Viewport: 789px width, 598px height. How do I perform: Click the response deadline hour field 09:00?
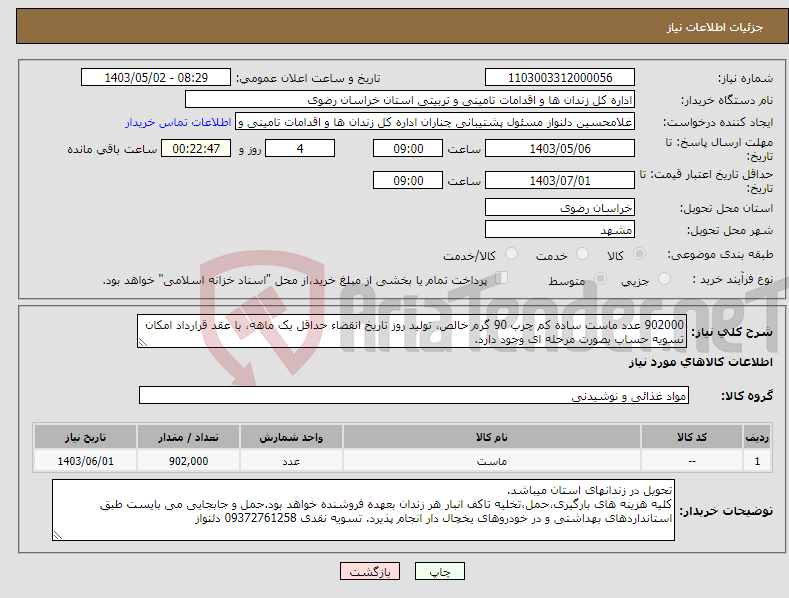408,148
